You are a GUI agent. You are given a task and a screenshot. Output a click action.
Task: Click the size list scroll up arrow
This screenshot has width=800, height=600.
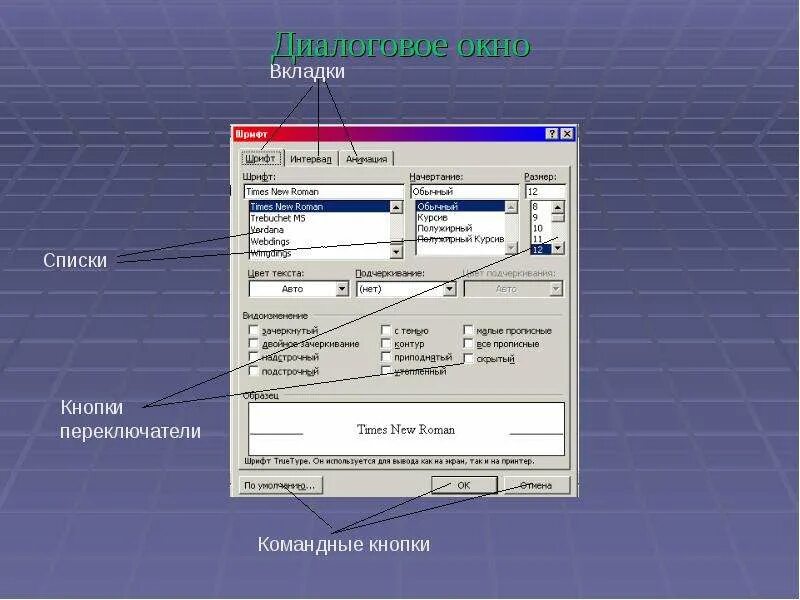pos(558,207)
